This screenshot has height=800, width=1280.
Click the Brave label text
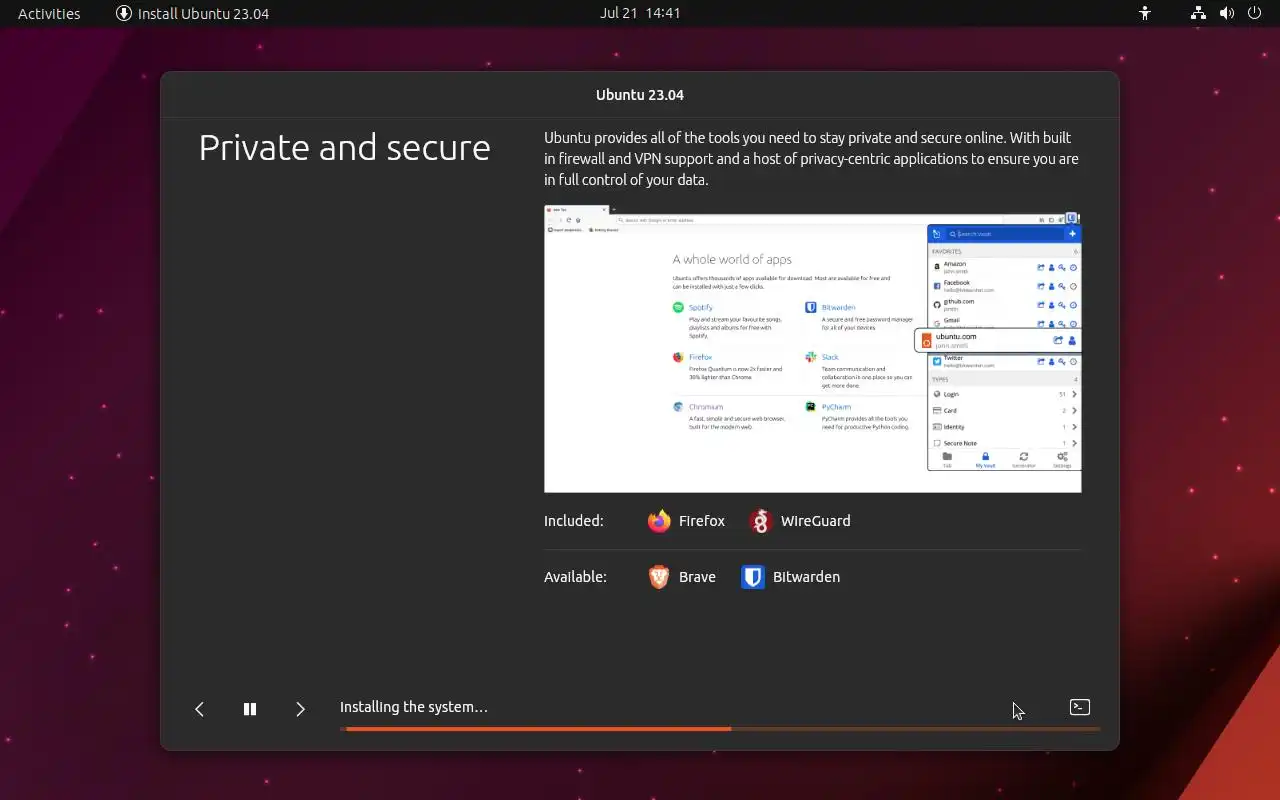(x=698, y=577)
